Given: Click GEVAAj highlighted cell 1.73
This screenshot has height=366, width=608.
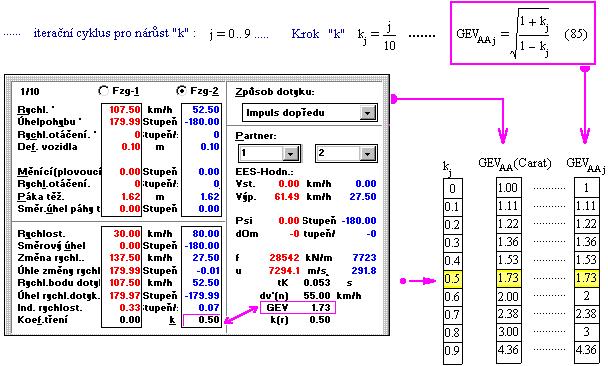Looking at the screenshot, I should [x=586, y=278].
